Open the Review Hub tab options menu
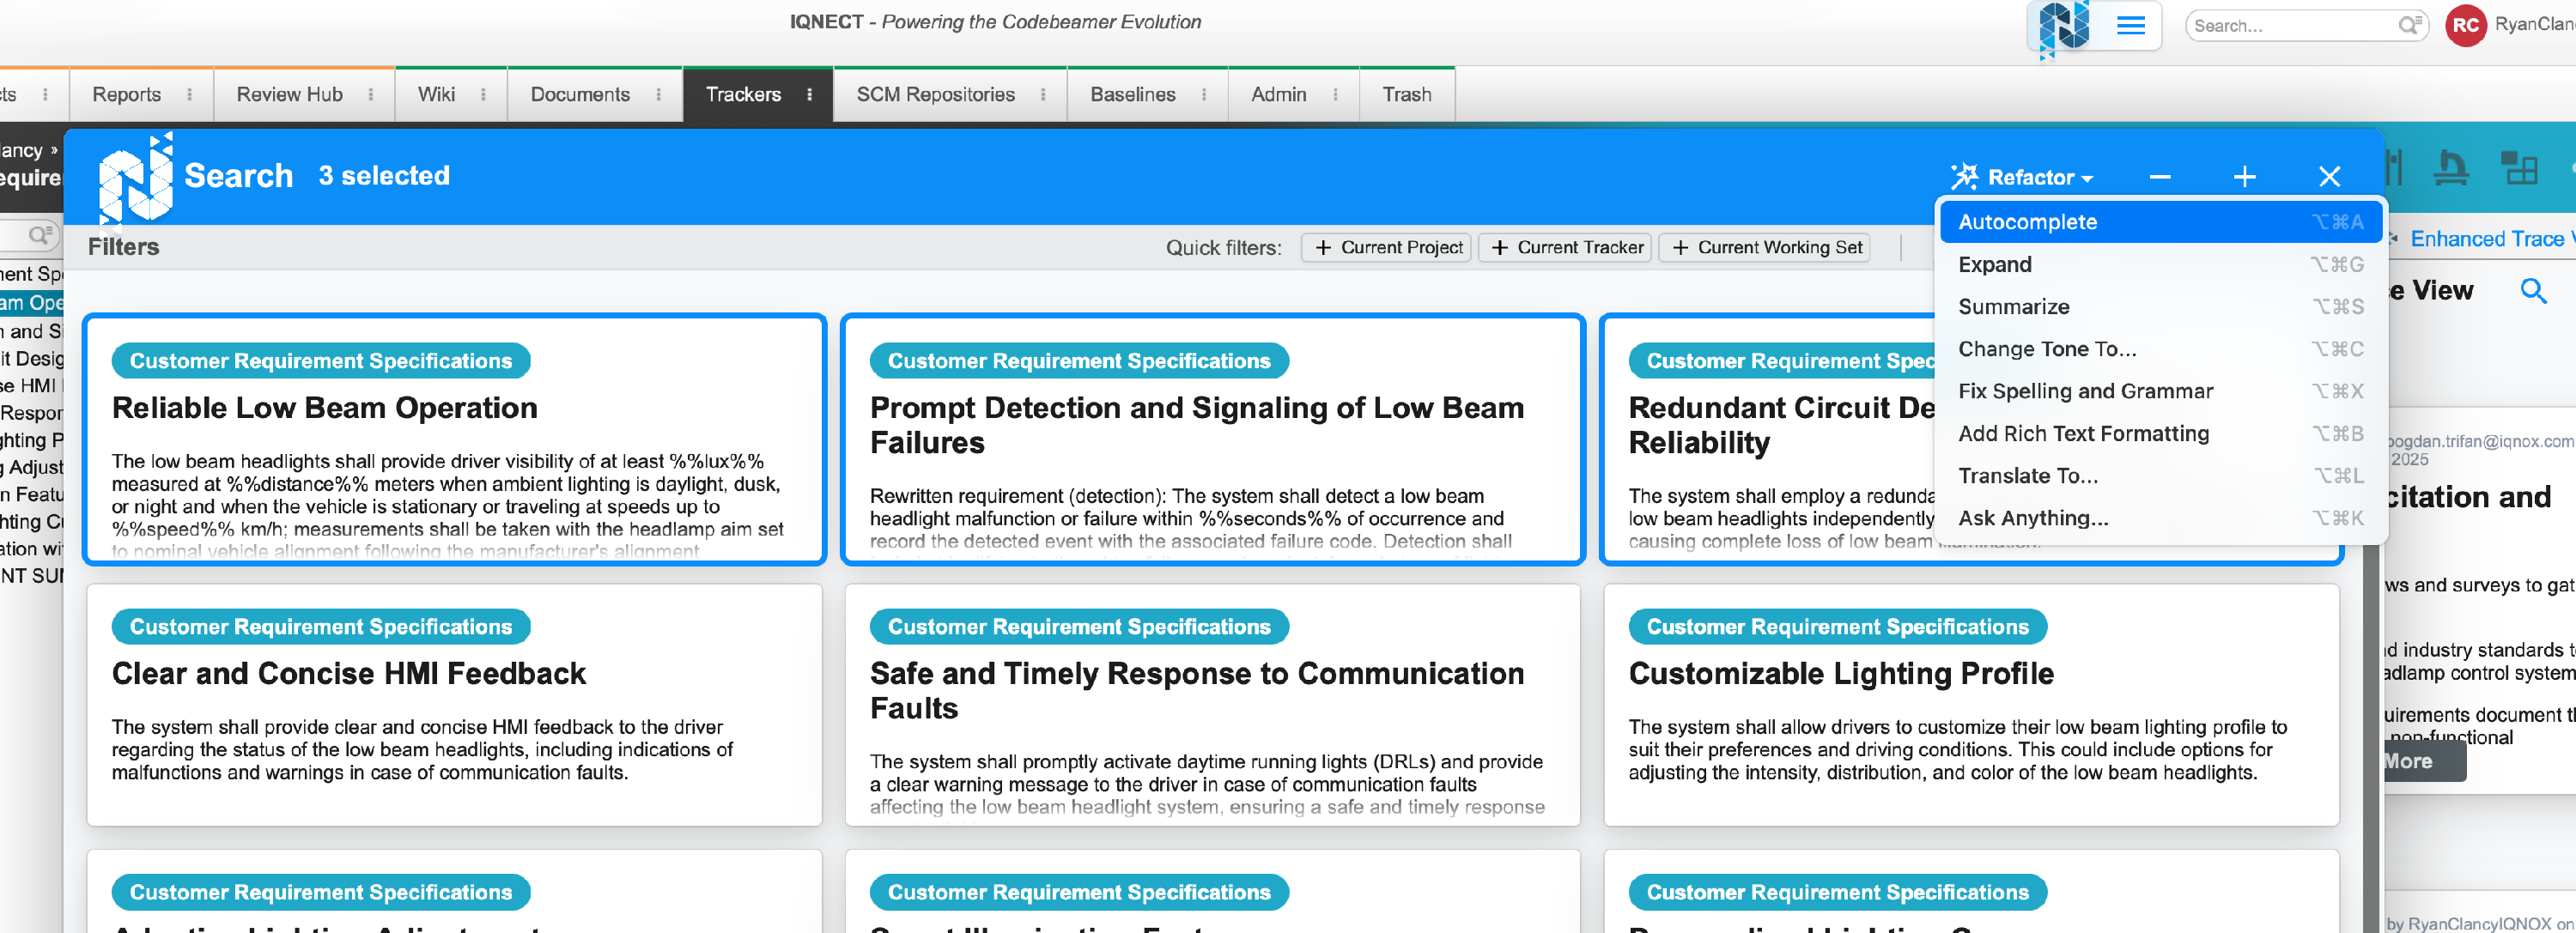The height and width of the screenshot is (933, 2576). [x=371, y=95]
